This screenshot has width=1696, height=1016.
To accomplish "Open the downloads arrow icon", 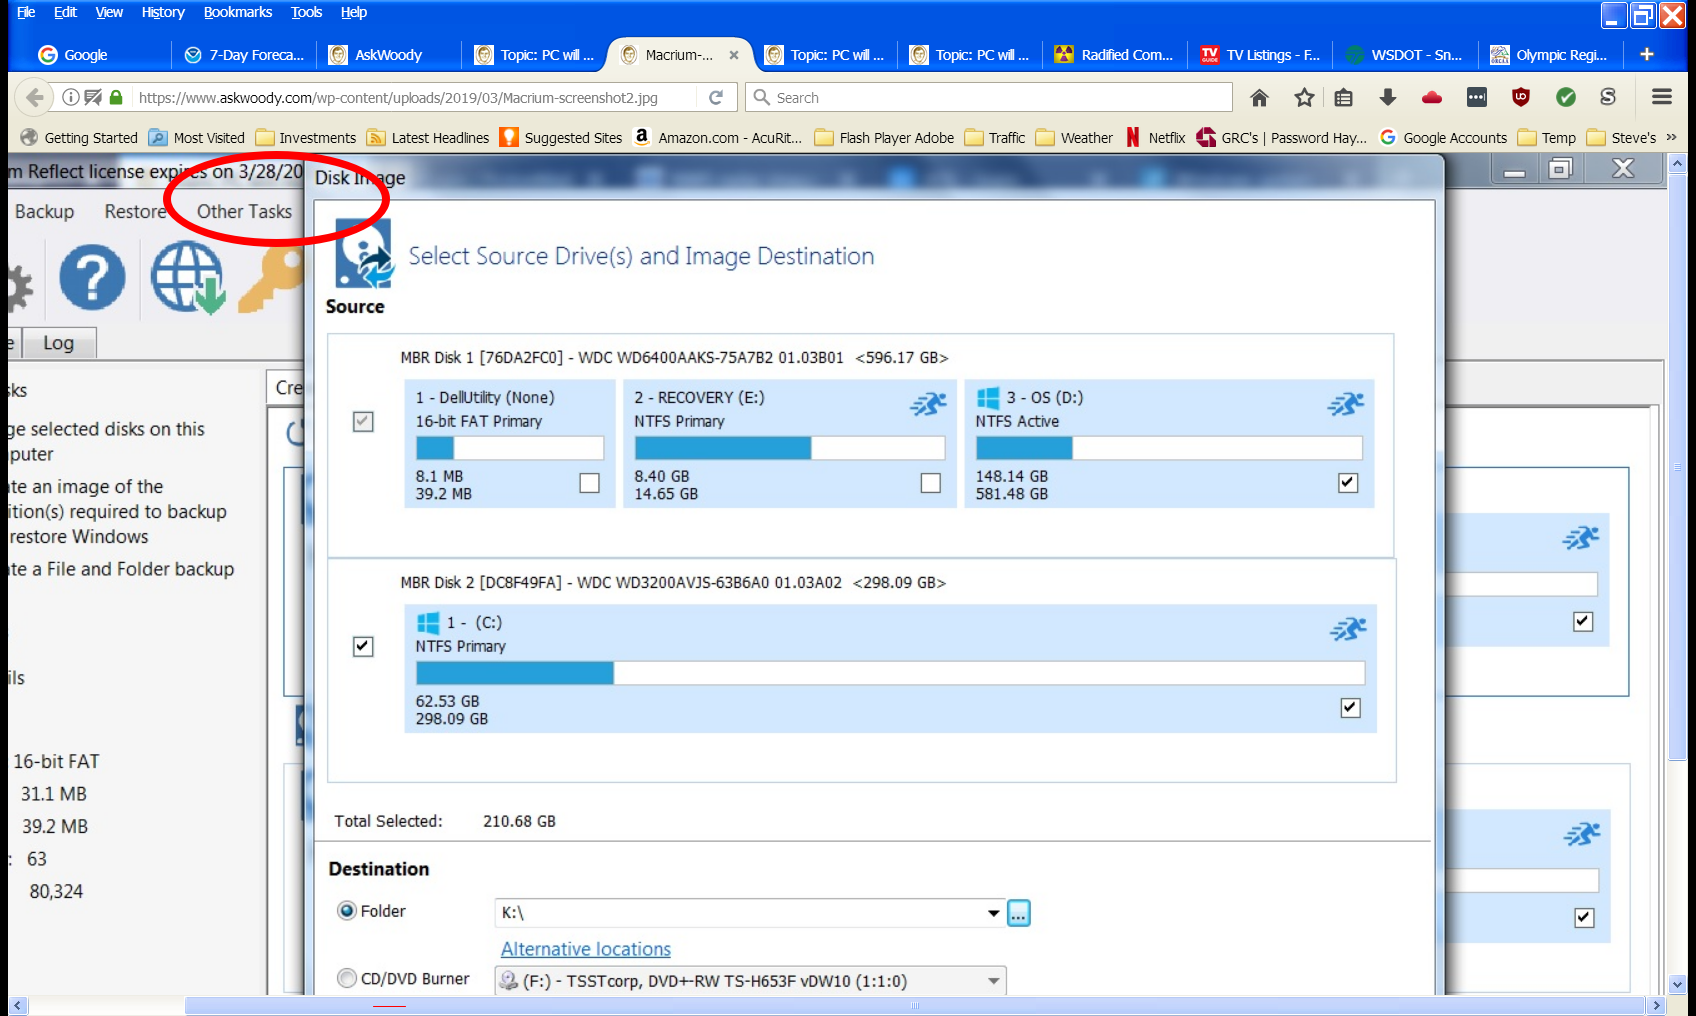I will tap(1387, 97).
